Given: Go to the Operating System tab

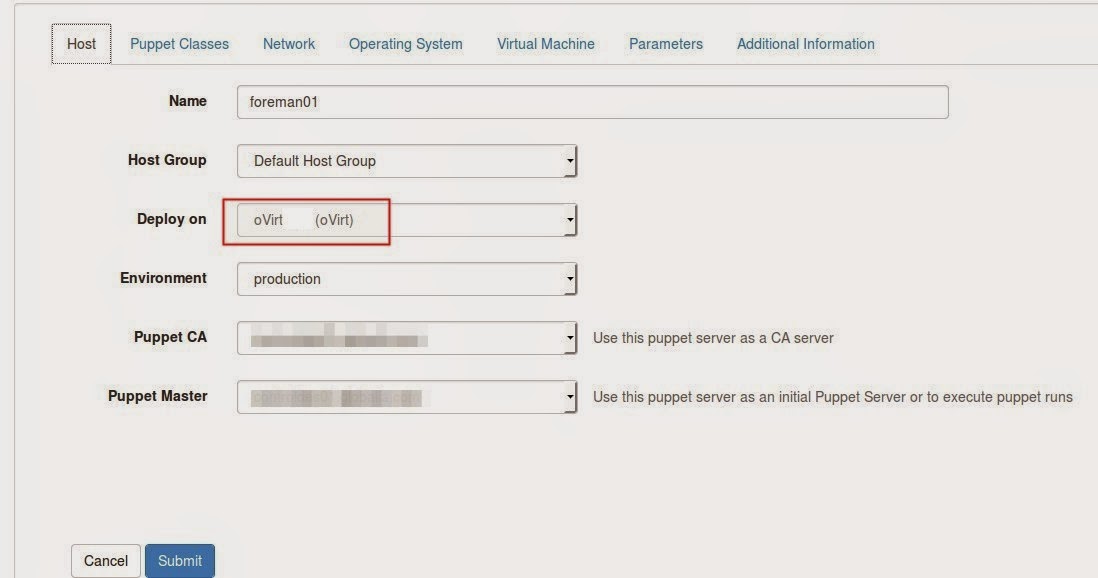Looking at the screenshot, I should 405,44.
